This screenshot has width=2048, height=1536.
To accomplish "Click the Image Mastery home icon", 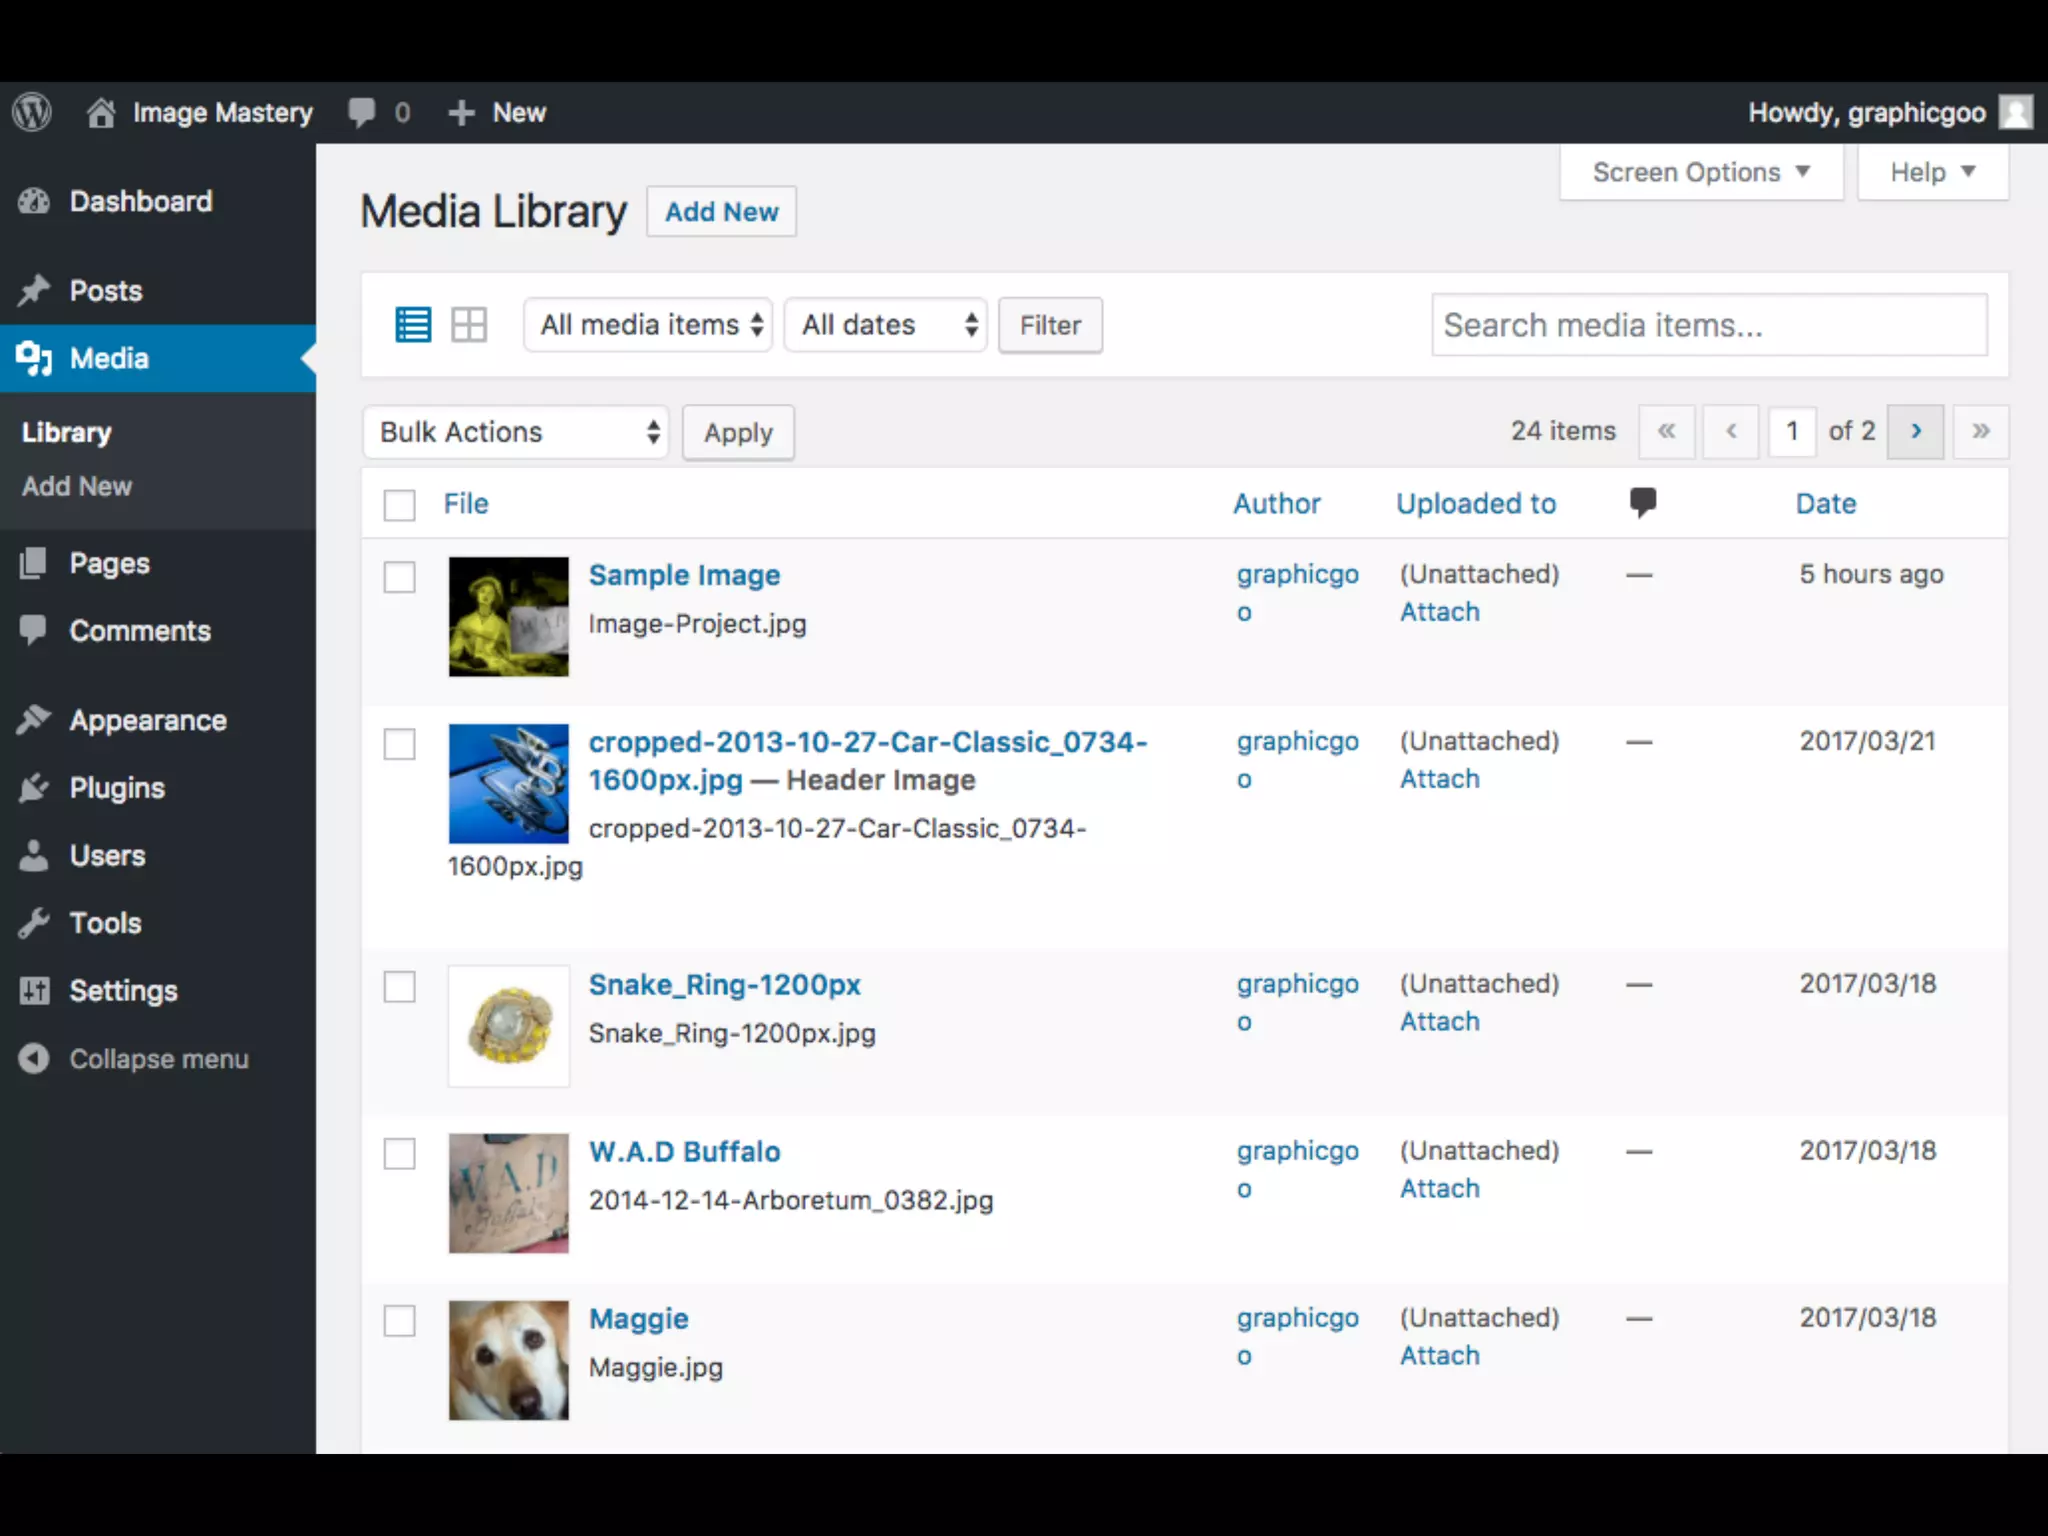I will [100, 113].
